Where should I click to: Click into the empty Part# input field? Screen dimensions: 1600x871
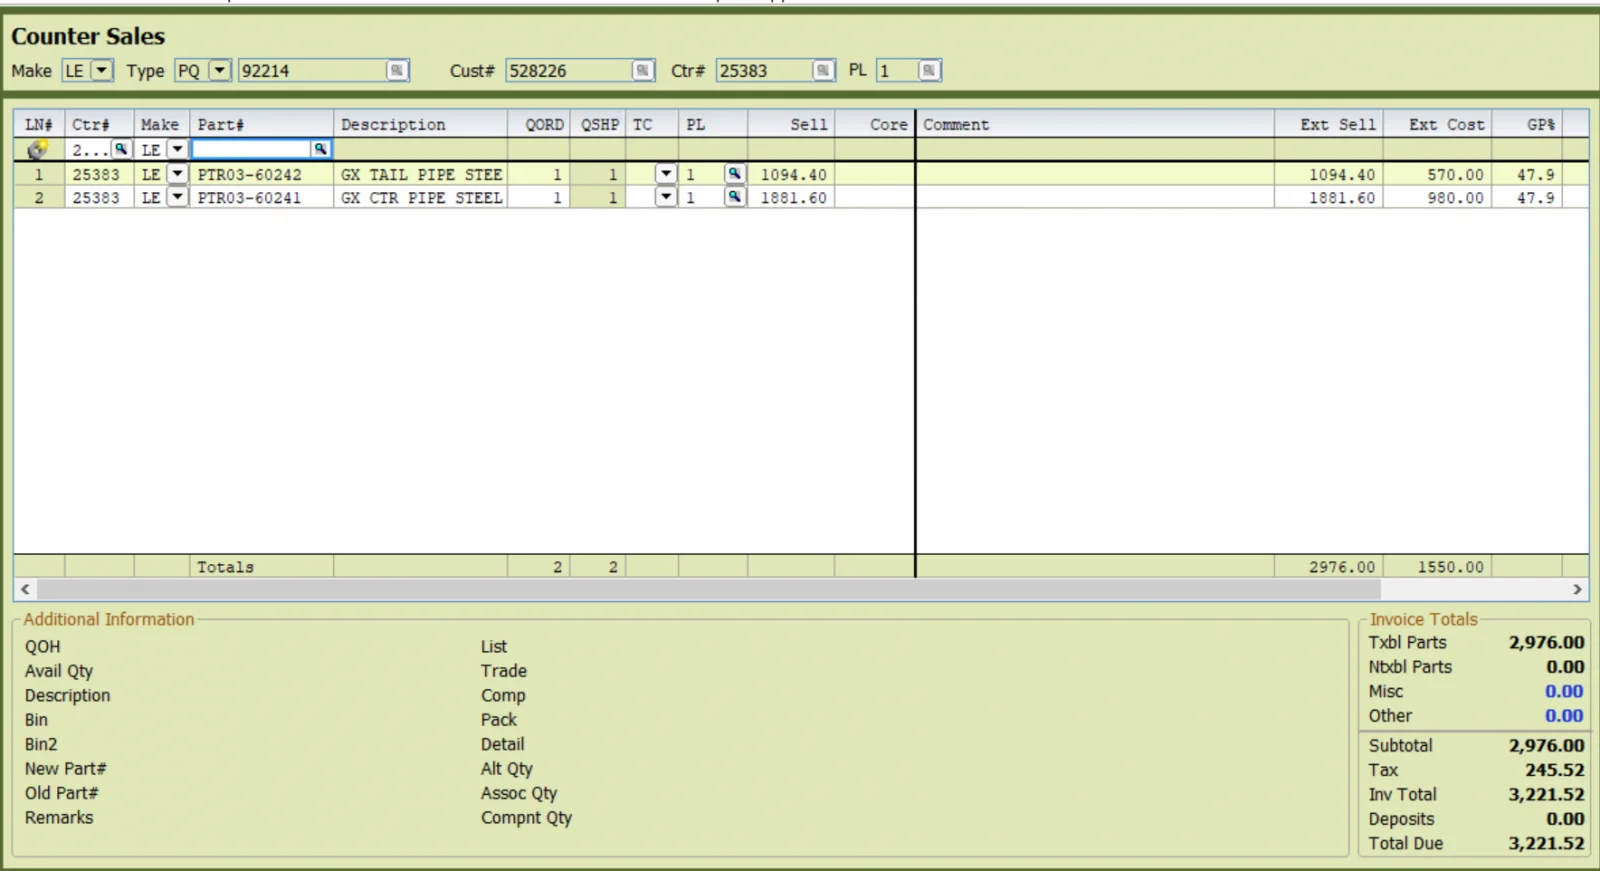(251, 149)
